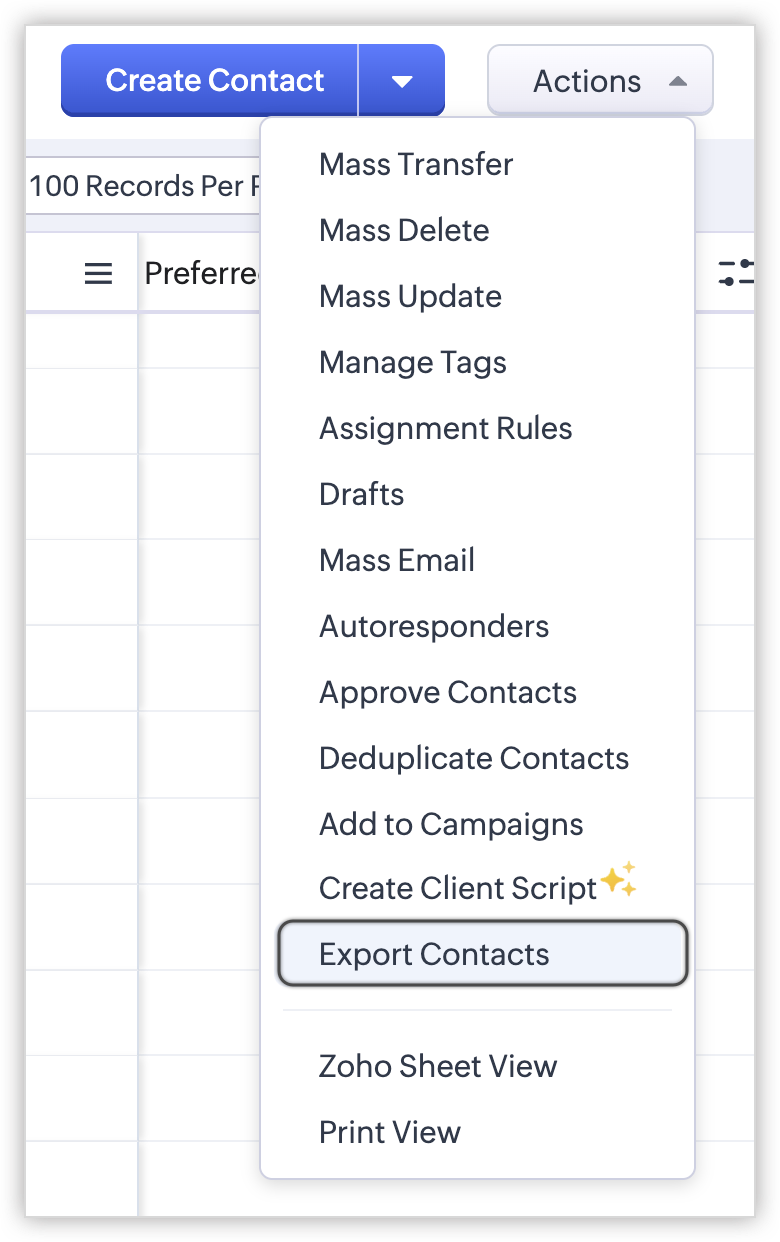Image resolution: width=780 pixels, height=1242 pixels.
Task: Select Mass Update menu entry
Action: [x=410, y=297]
